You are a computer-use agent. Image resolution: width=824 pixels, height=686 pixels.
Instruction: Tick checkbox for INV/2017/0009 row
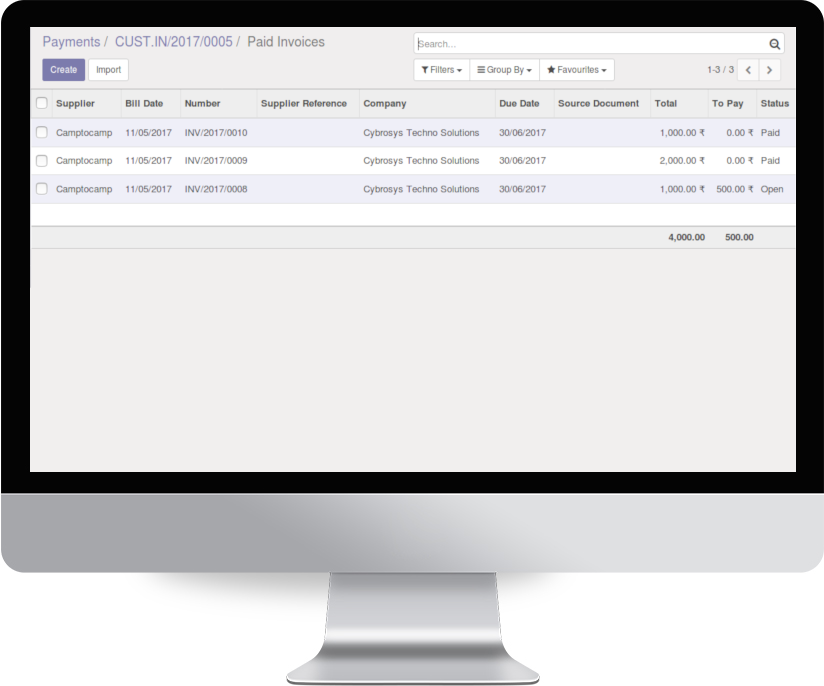(42, 161)
